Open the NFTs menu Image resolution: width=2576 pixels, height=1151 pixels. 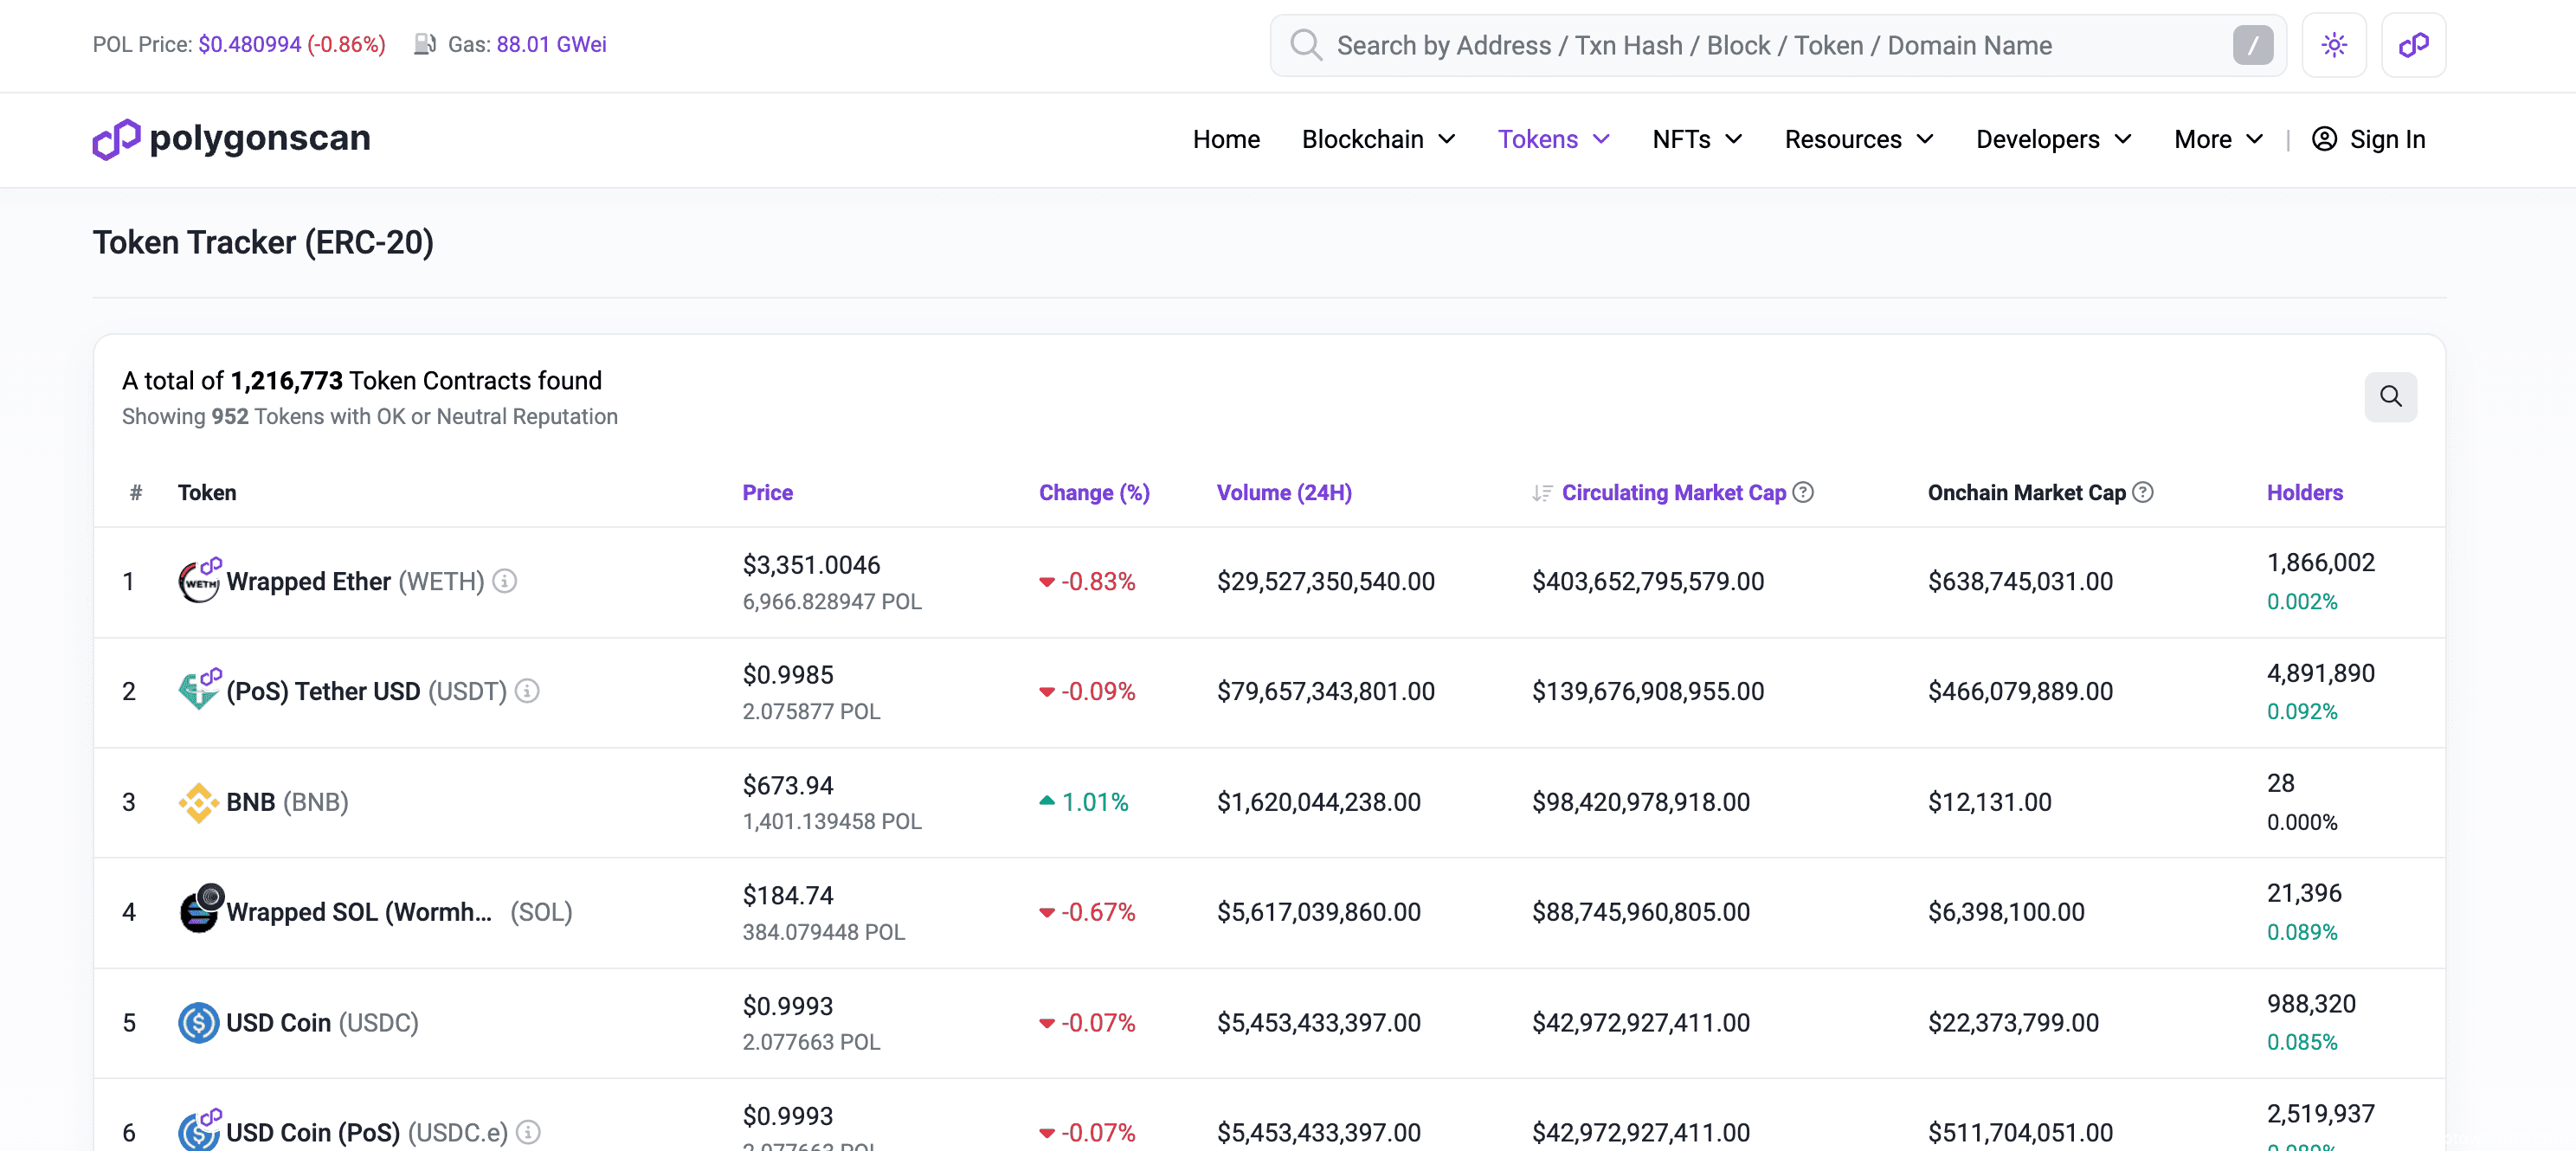[1696, 139]
